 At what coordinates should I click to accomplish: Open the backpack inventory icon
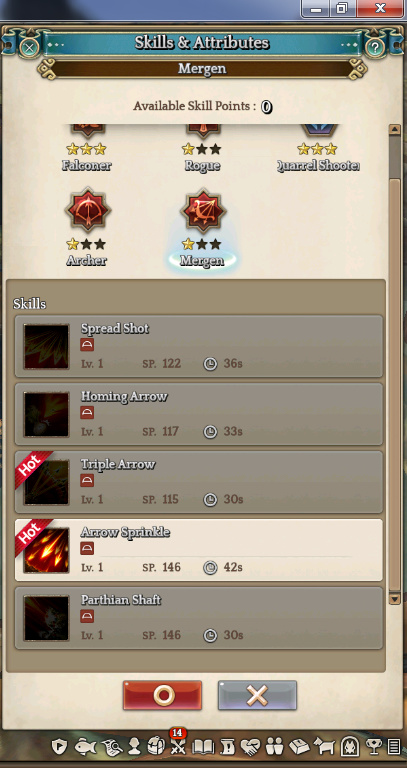tap(154, 746)
